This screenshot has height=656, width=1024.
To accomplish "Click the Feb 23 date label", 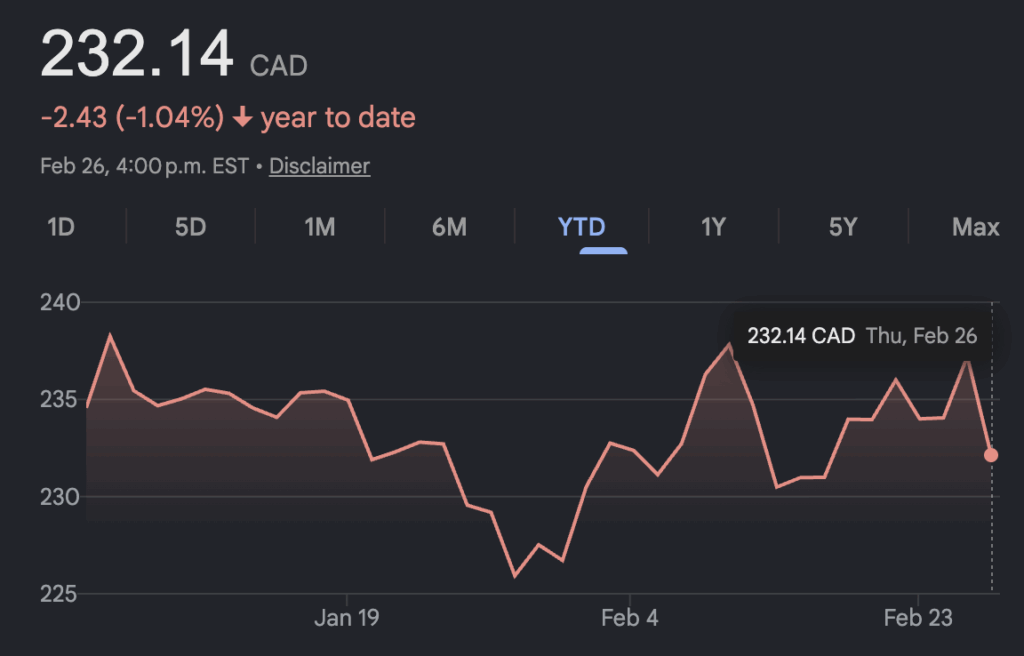I will point(918,618).
